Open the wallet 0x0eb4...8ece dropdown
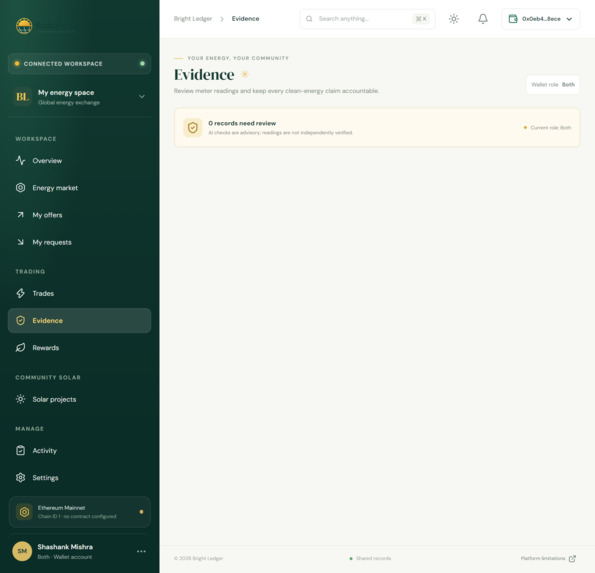The image size is (595, 573). click(540, 19)
